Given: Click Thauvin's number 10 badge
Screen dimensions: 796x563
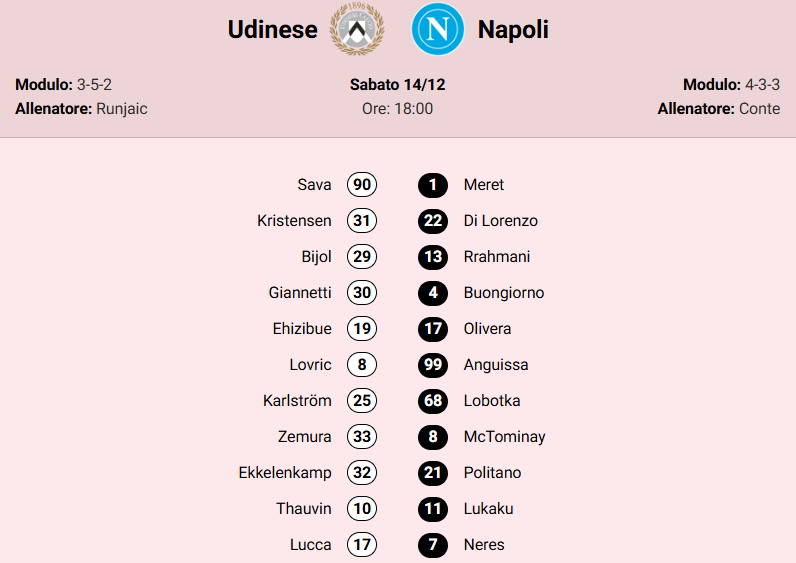Looking at the screenshot, I should click(362, 509).
